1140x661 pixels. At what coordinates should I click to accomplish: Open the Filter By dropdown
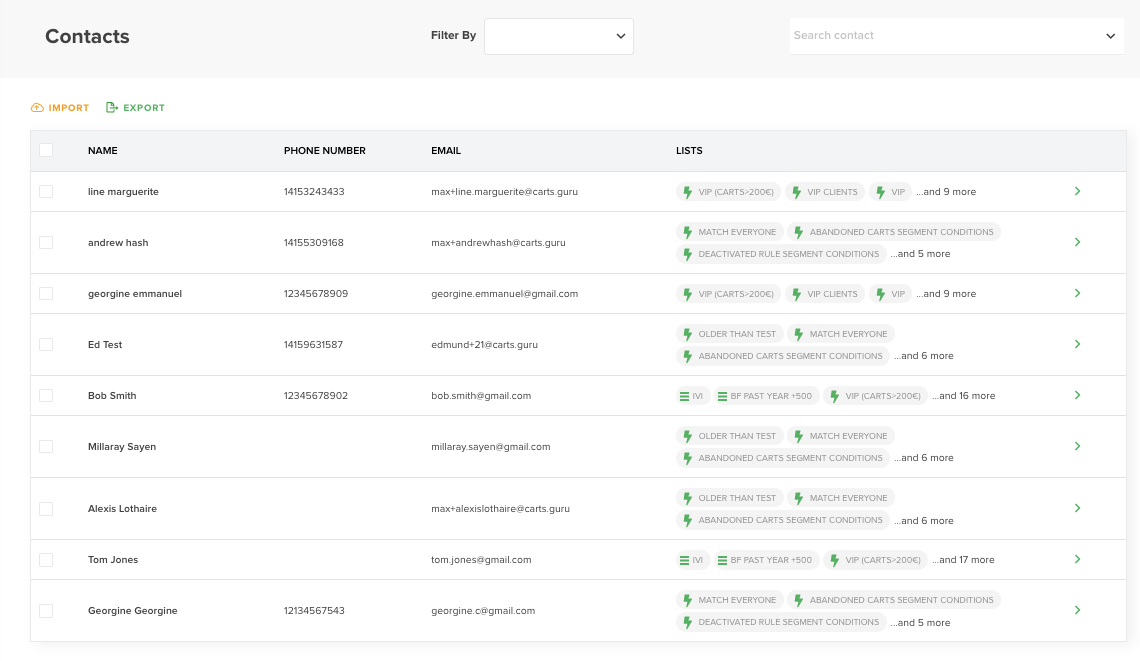(558, 36)
